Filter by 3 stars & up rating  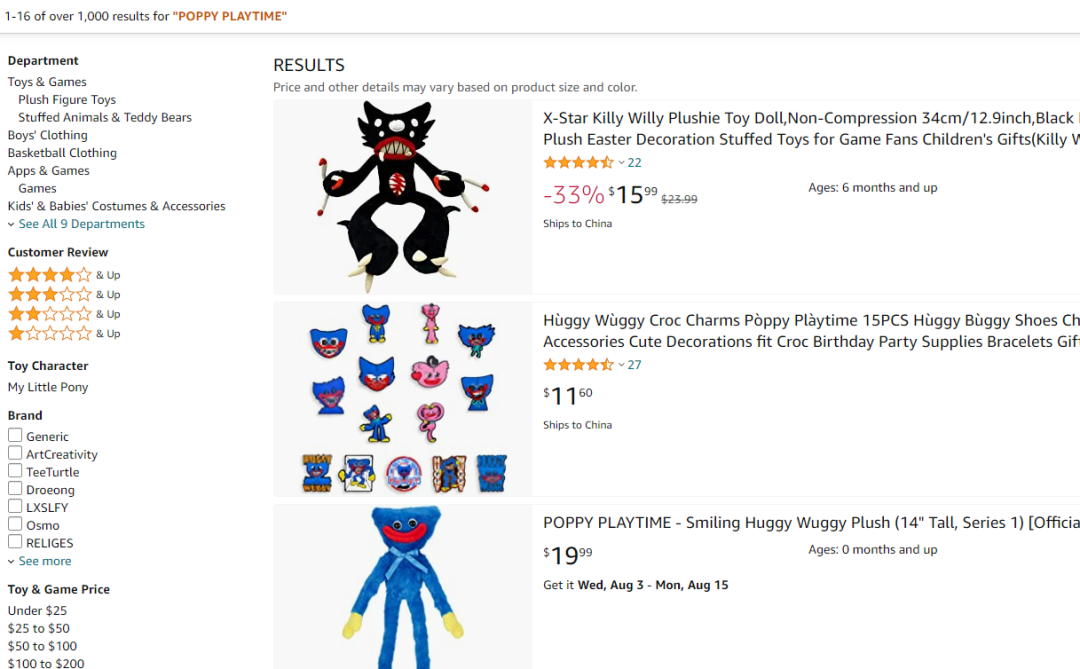tap(50, 294)
